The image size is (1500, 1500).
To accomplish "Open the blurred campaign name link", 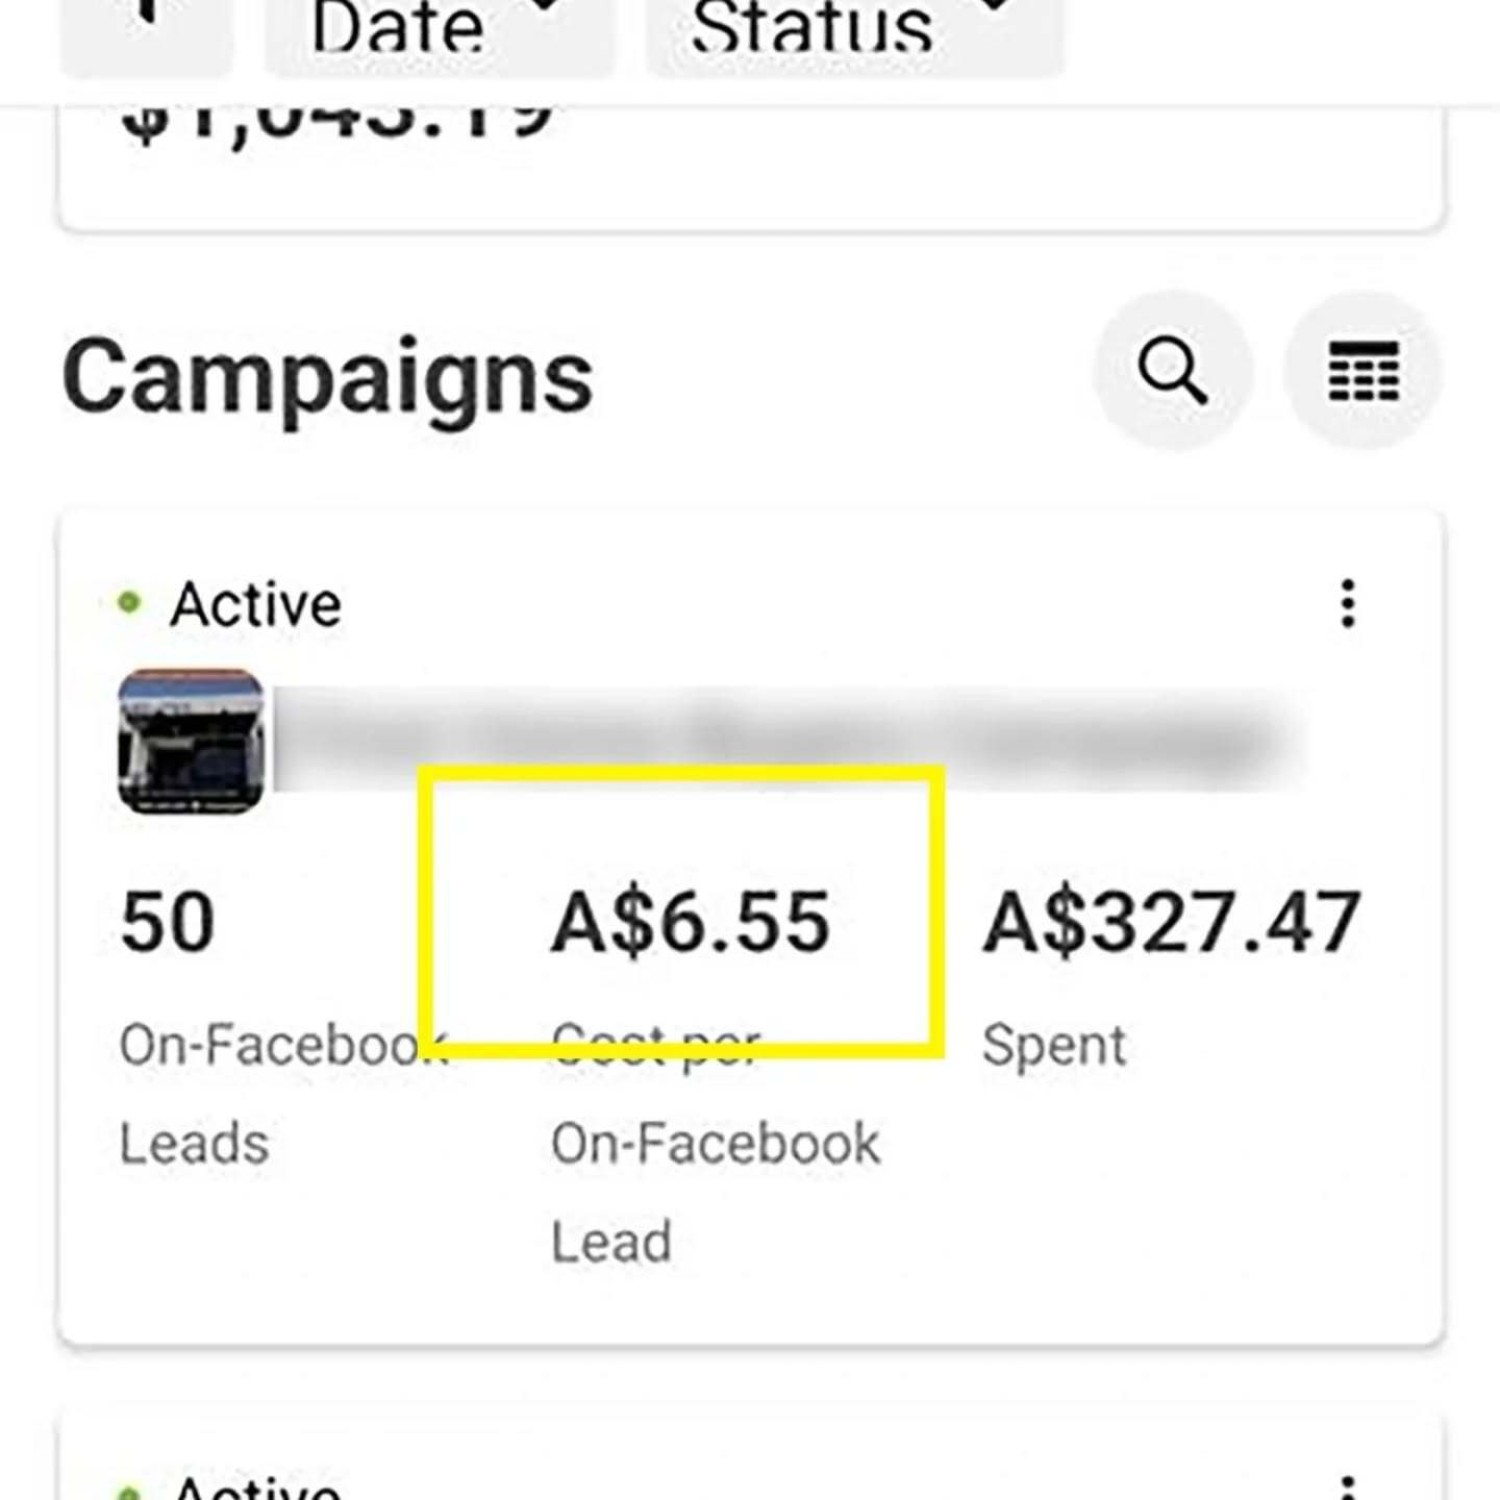I will coord(780,741).
